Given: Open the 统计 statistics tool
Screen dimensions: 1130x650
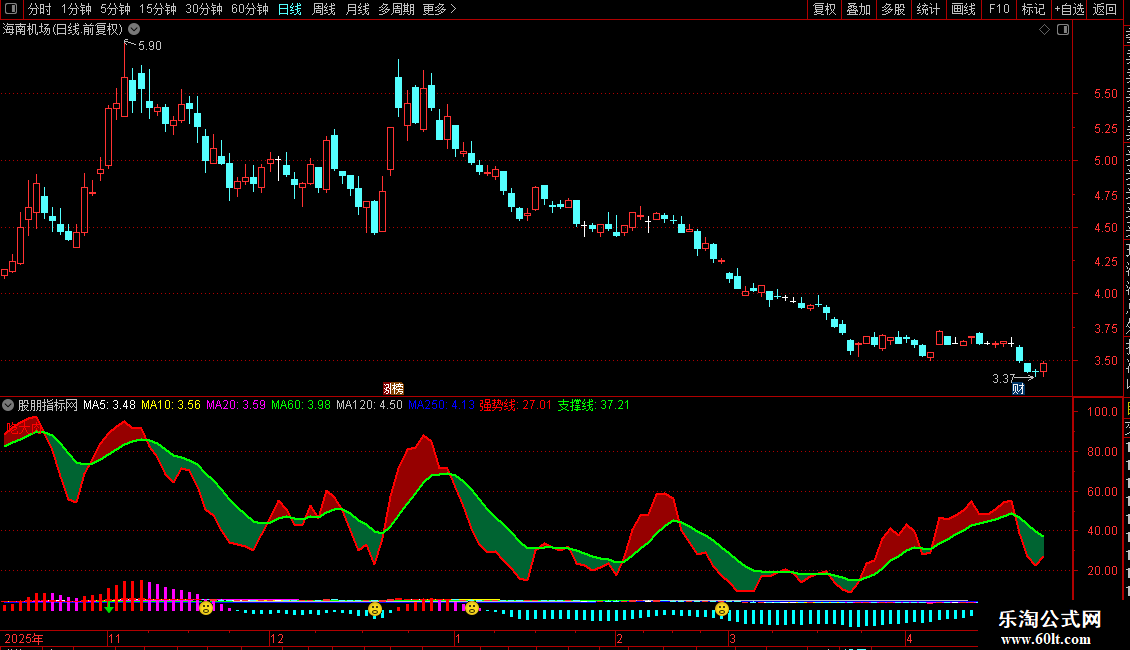Looking at the screenshot, I should pos(927,9).
